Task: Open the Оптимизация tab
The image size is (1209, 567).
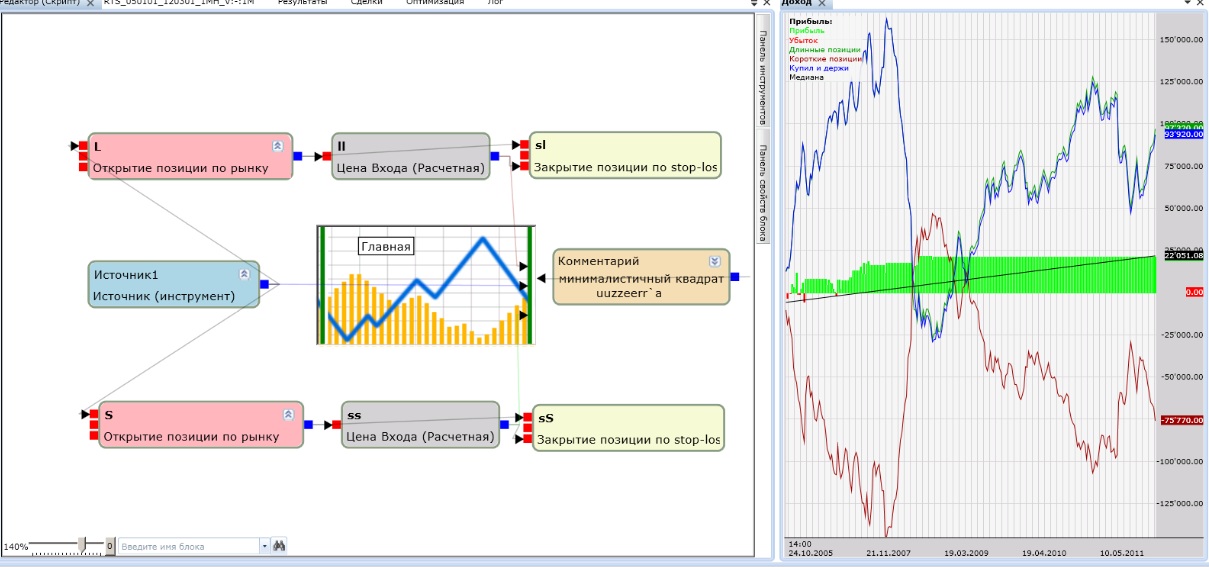Action: click(435, 3)
